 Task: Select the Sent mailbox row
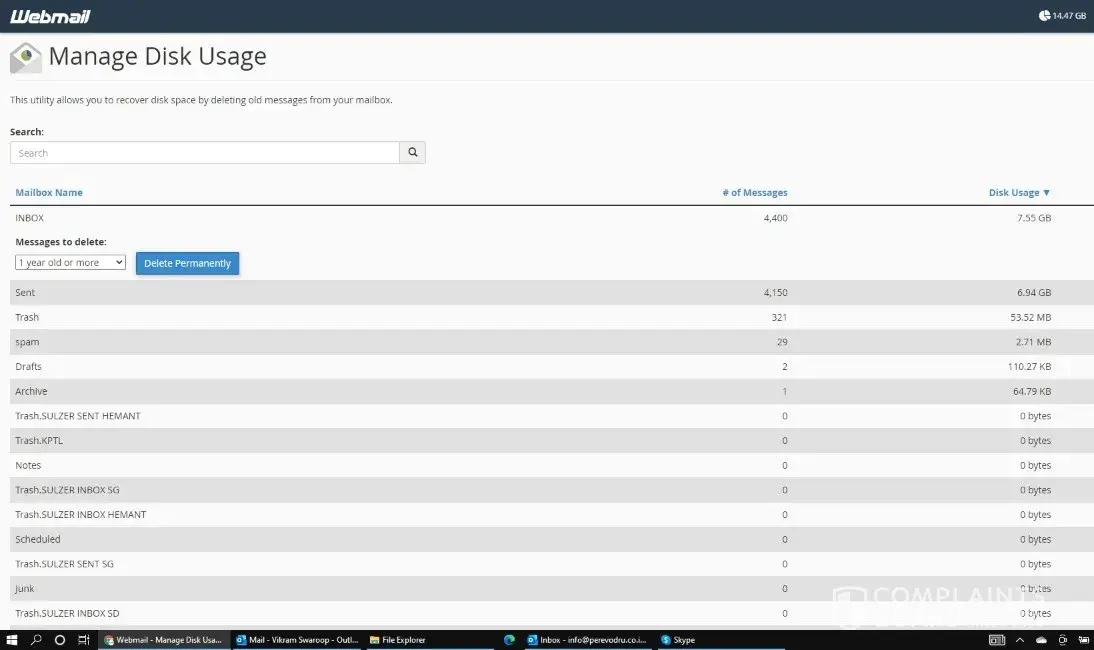tap(25, 293)
